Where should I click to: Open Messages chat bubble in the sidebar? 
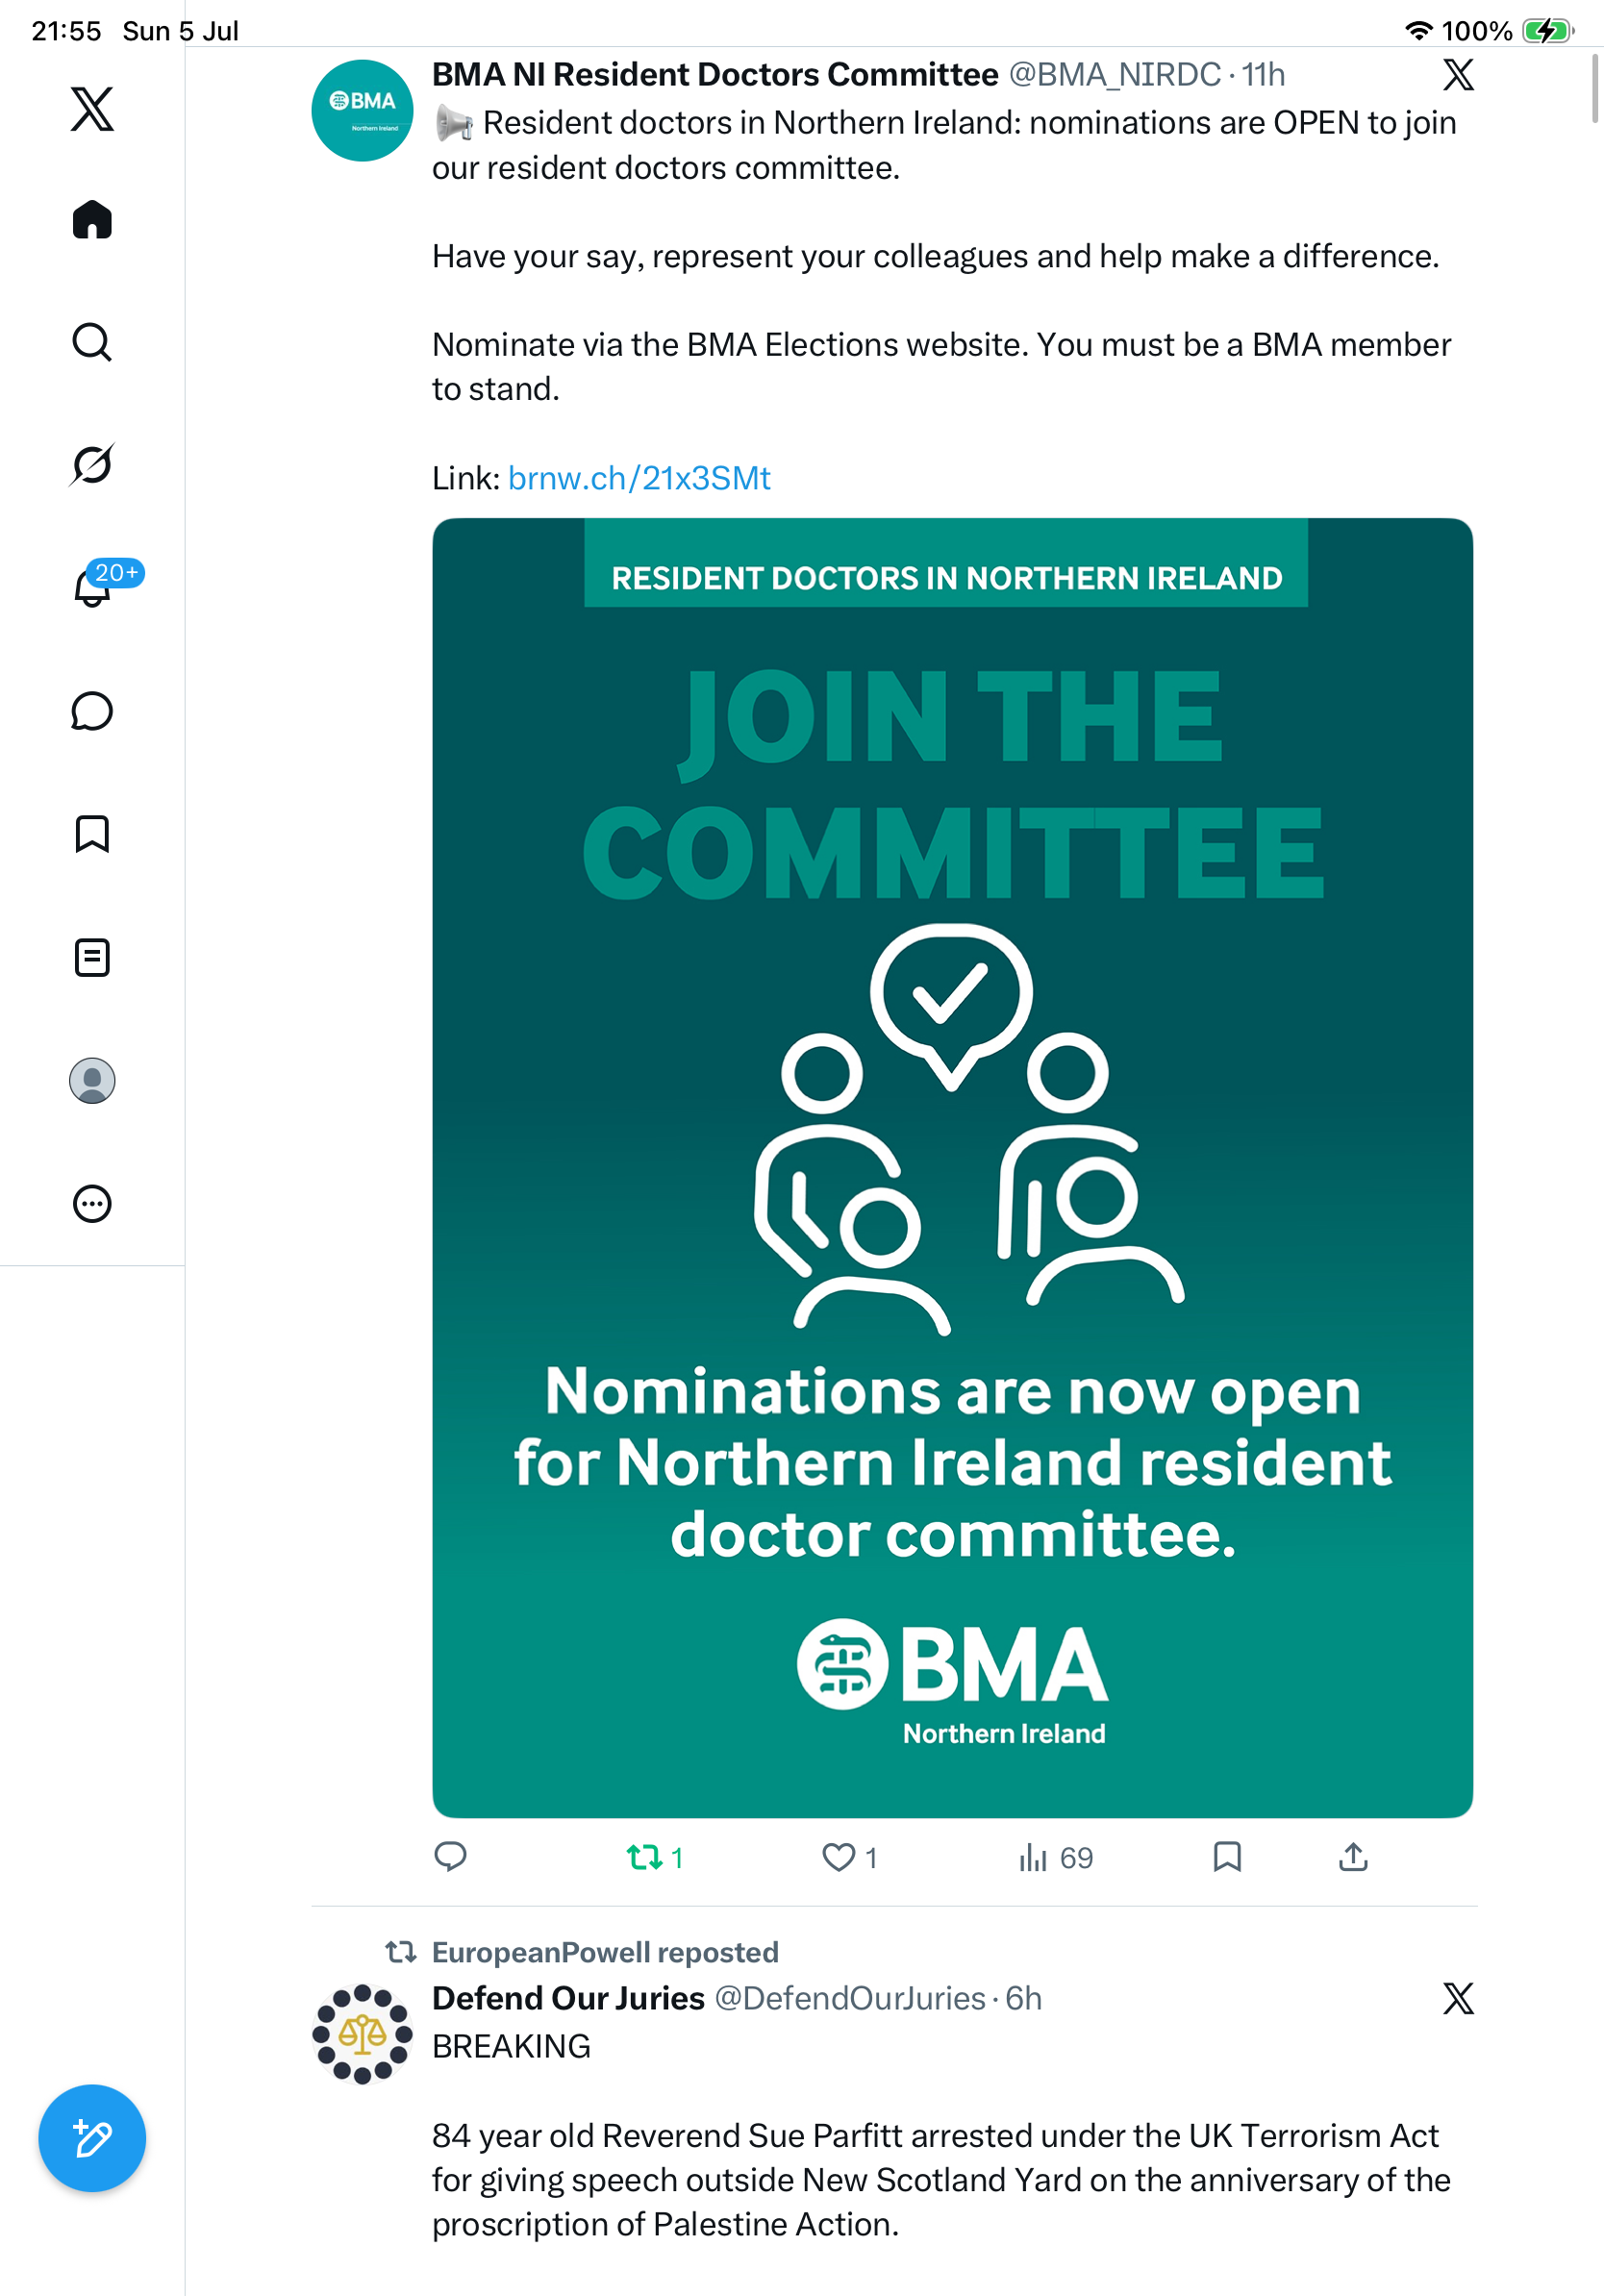(92, 711)
